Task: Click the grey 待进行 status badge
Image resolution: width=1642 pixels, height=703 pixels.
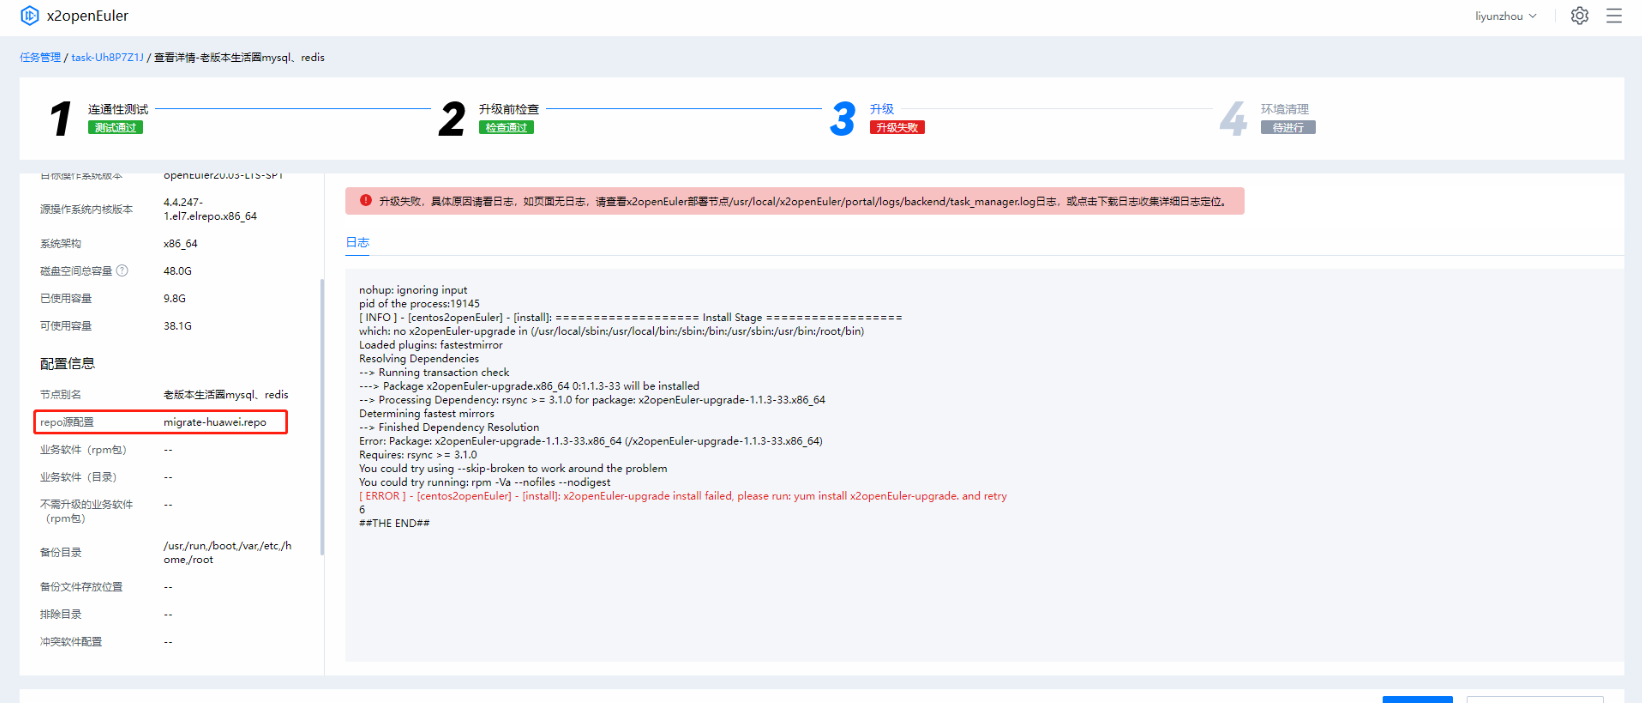Action: click(x=1287, y=128)
